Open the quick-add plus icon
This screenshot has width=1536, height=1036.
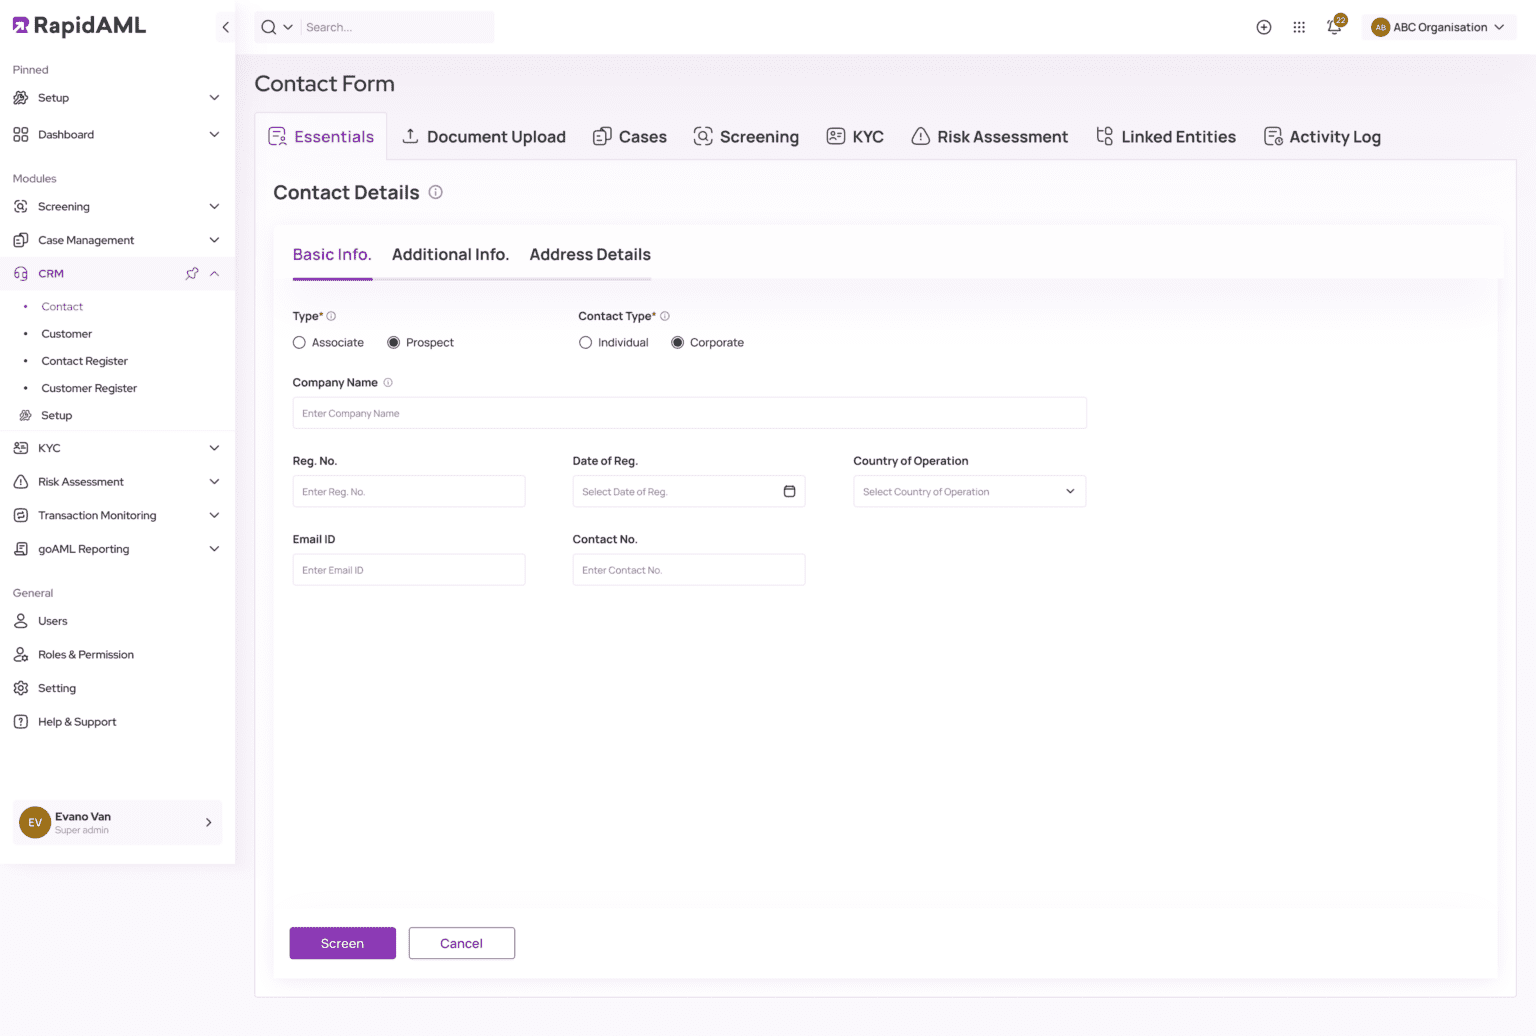pos(1263,27)
